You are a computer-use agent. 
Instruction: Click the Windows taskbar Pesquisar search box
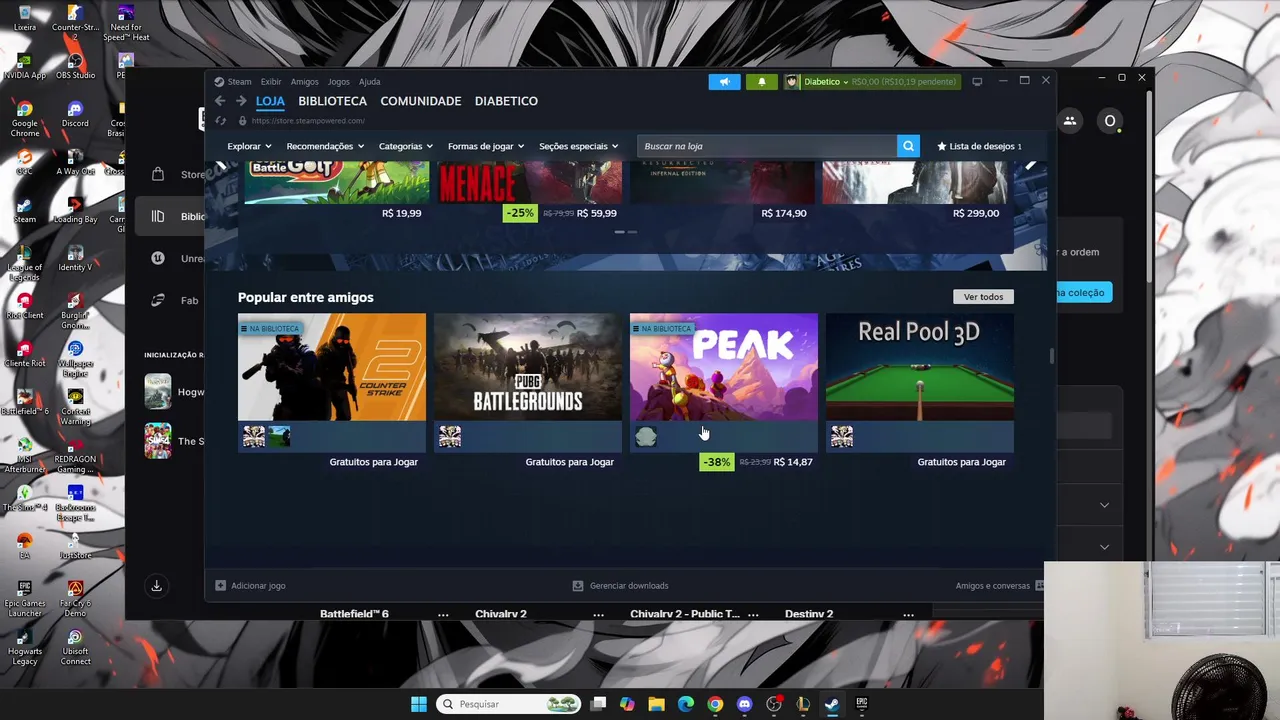pos(510,704)
